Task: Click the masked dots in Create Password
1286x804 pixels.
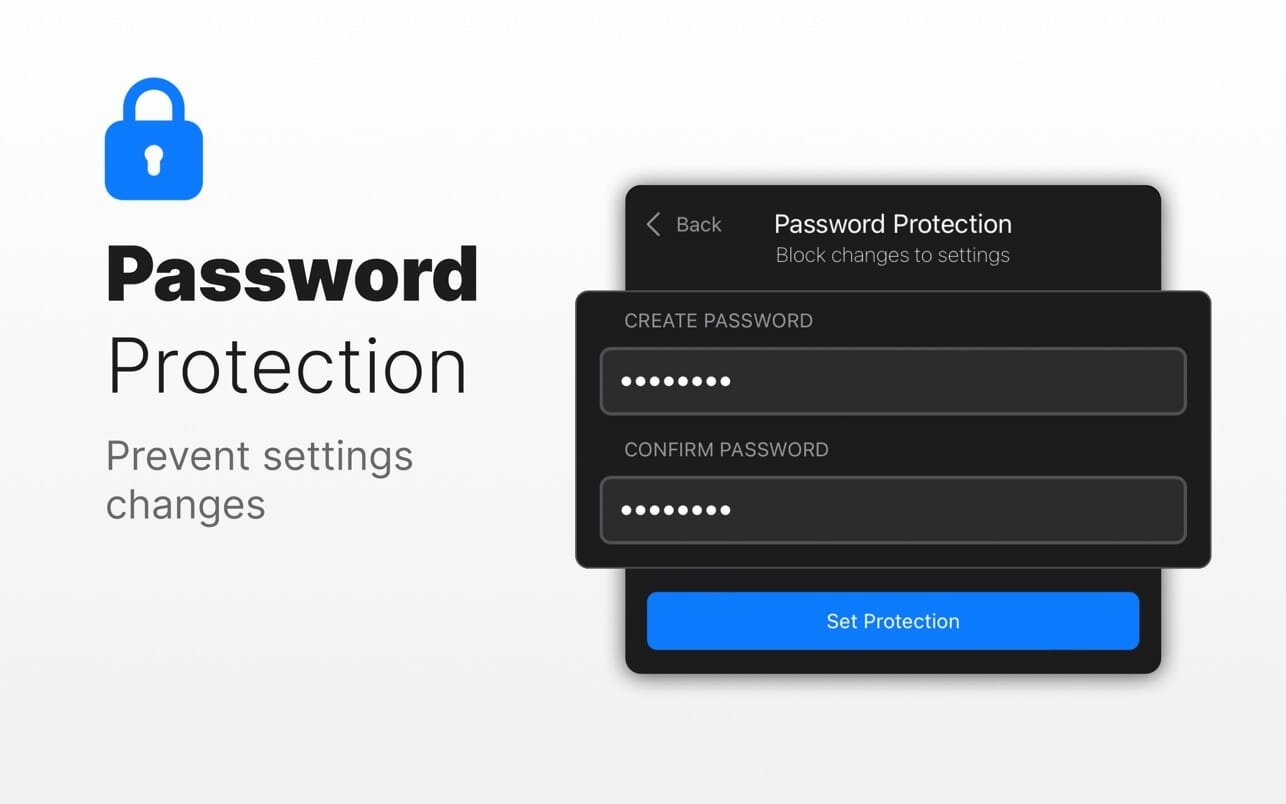Action: coord(676,381)
